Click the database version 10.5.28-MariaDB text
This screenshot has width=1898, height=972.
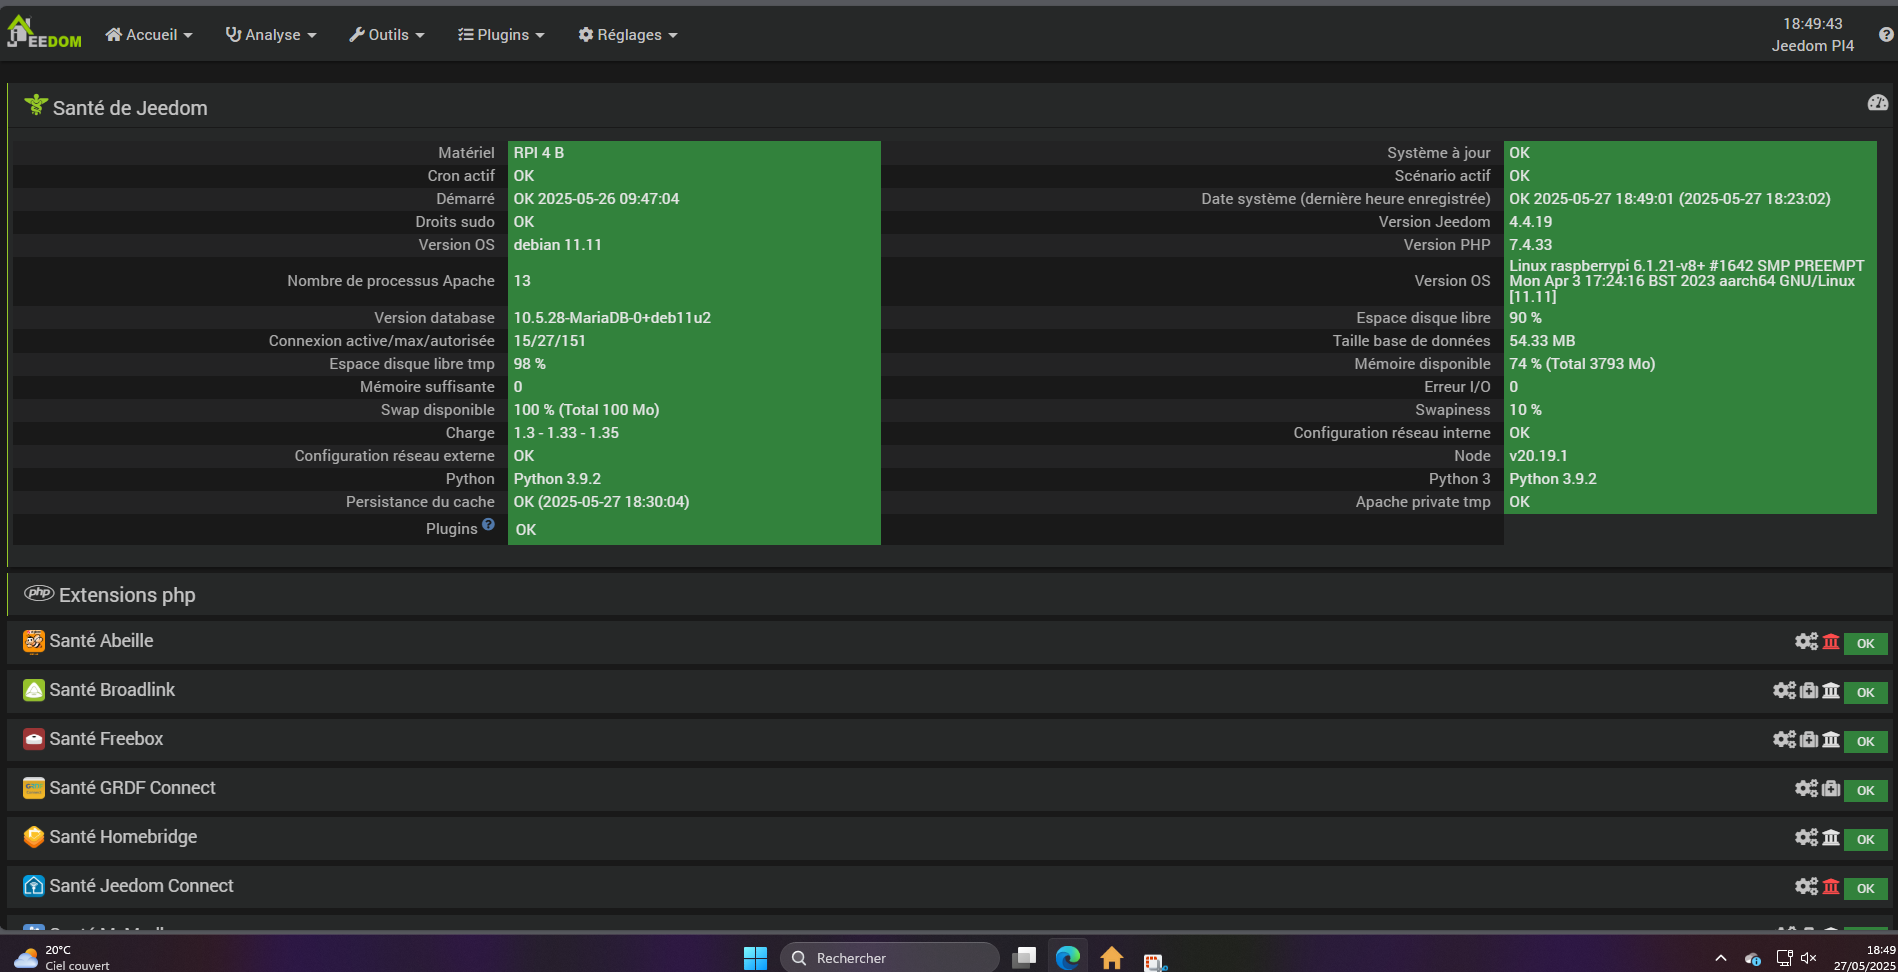point(612,318)
